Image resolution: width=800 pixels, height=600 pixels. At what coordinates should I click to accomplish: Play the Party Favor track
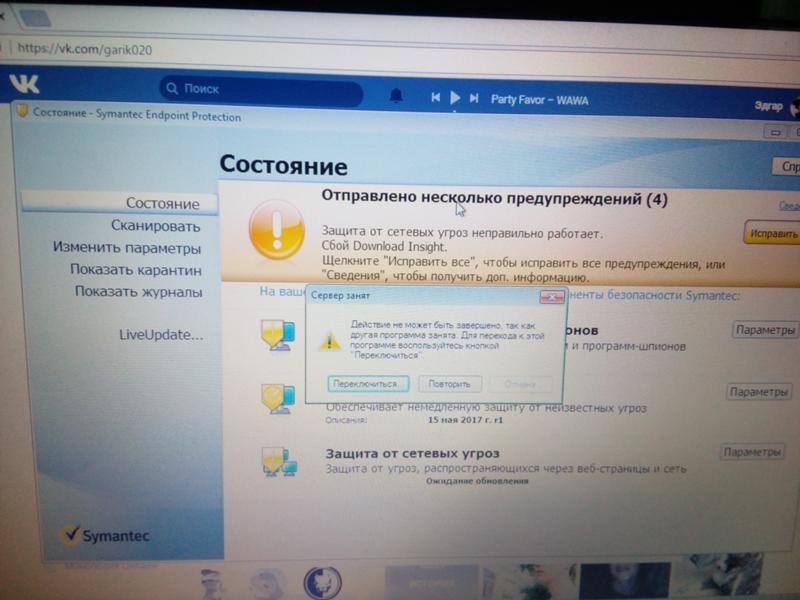click(x=455, y=97)
